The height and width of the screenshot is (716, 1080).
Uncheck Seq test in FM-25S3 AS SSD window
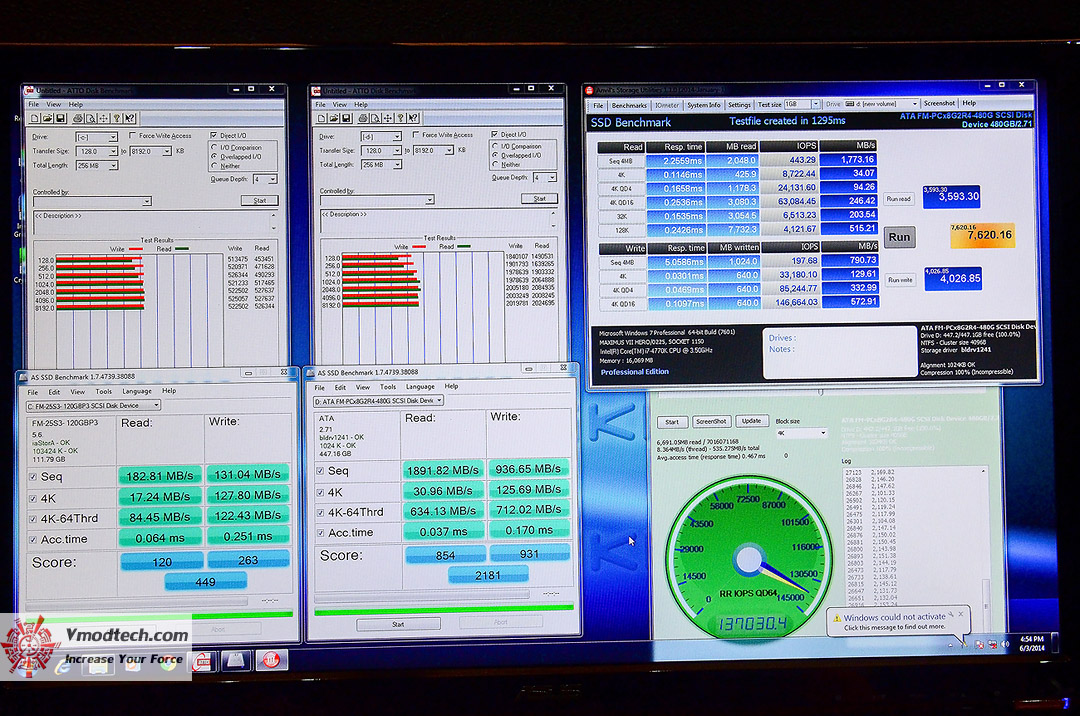(33, 476)
